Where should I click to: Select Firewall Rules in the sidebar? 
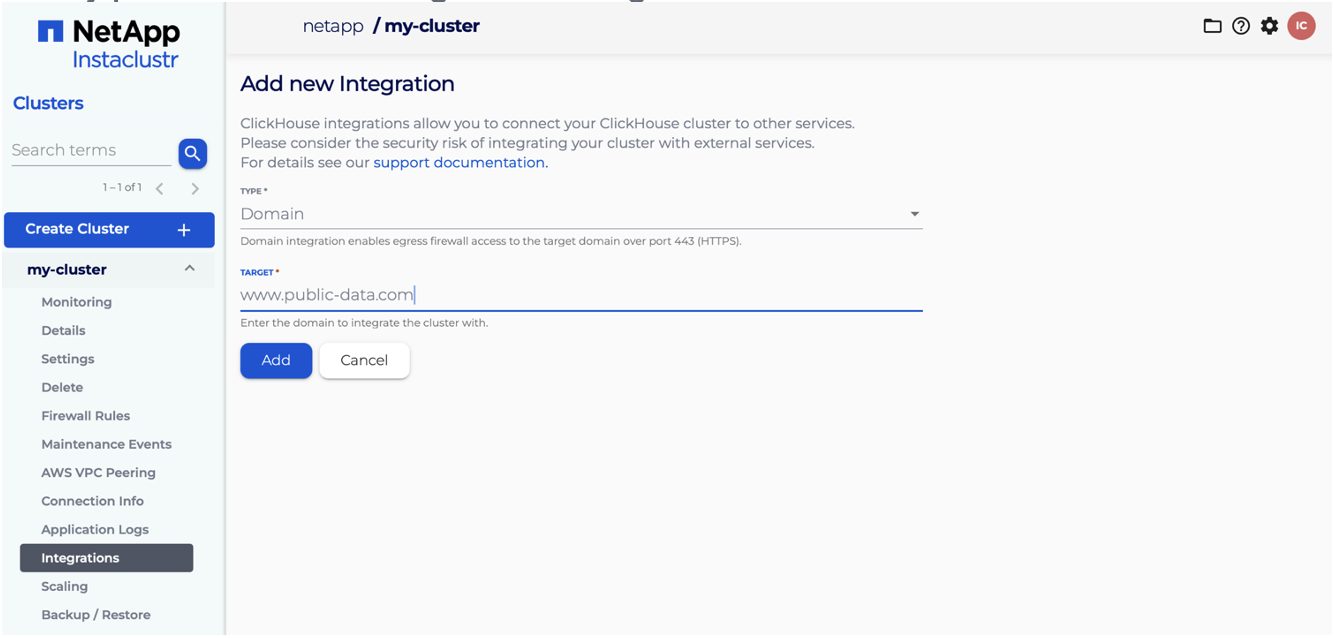pyautogui.click(x=85, y=416)
